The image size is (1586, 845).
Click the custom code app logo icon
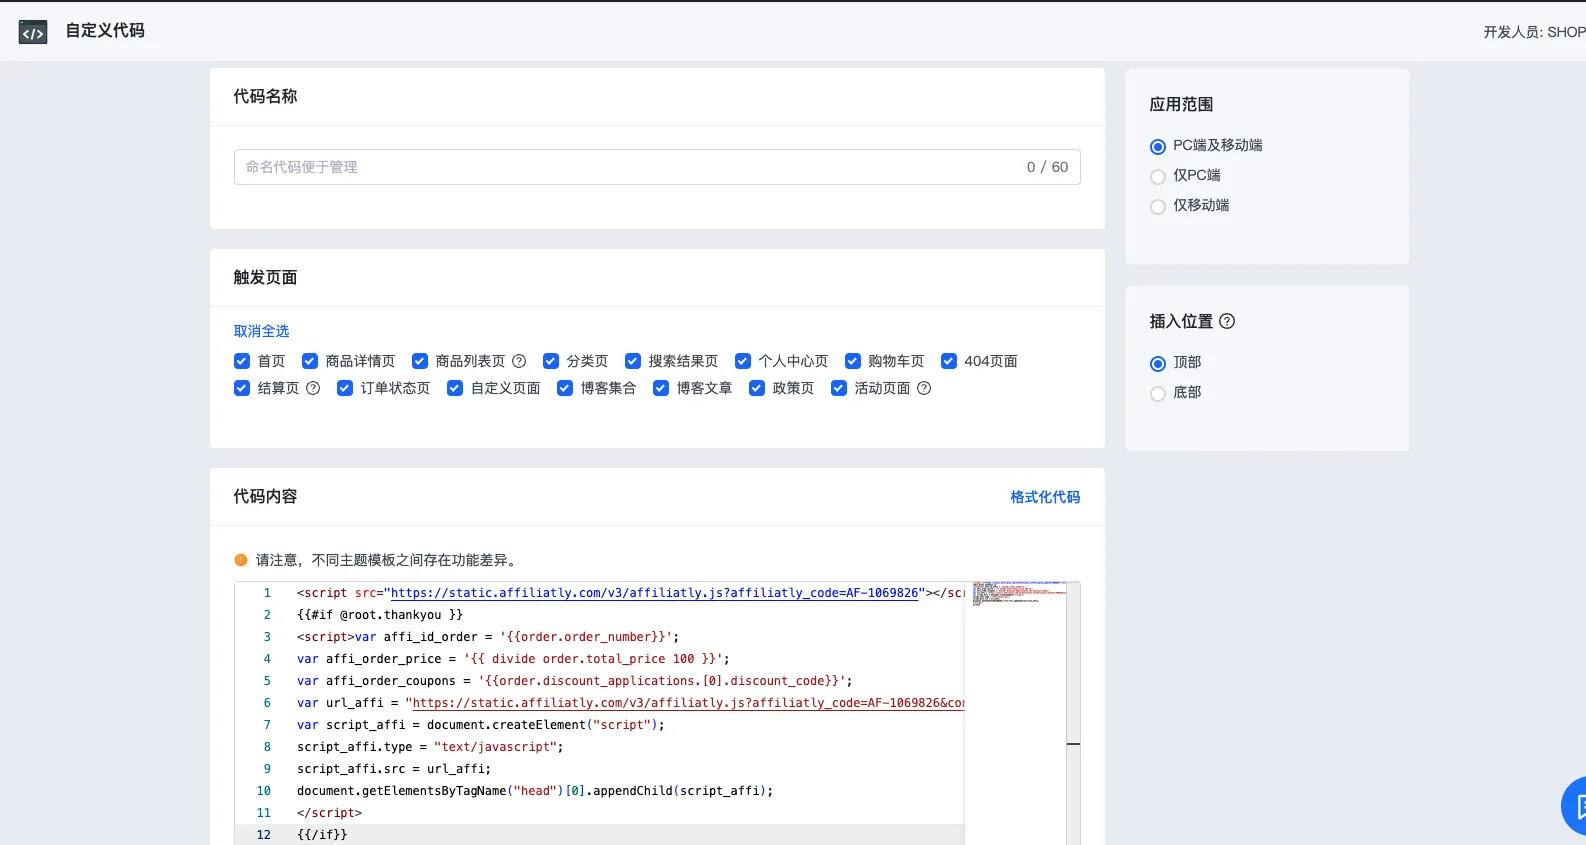coord(33,33)
